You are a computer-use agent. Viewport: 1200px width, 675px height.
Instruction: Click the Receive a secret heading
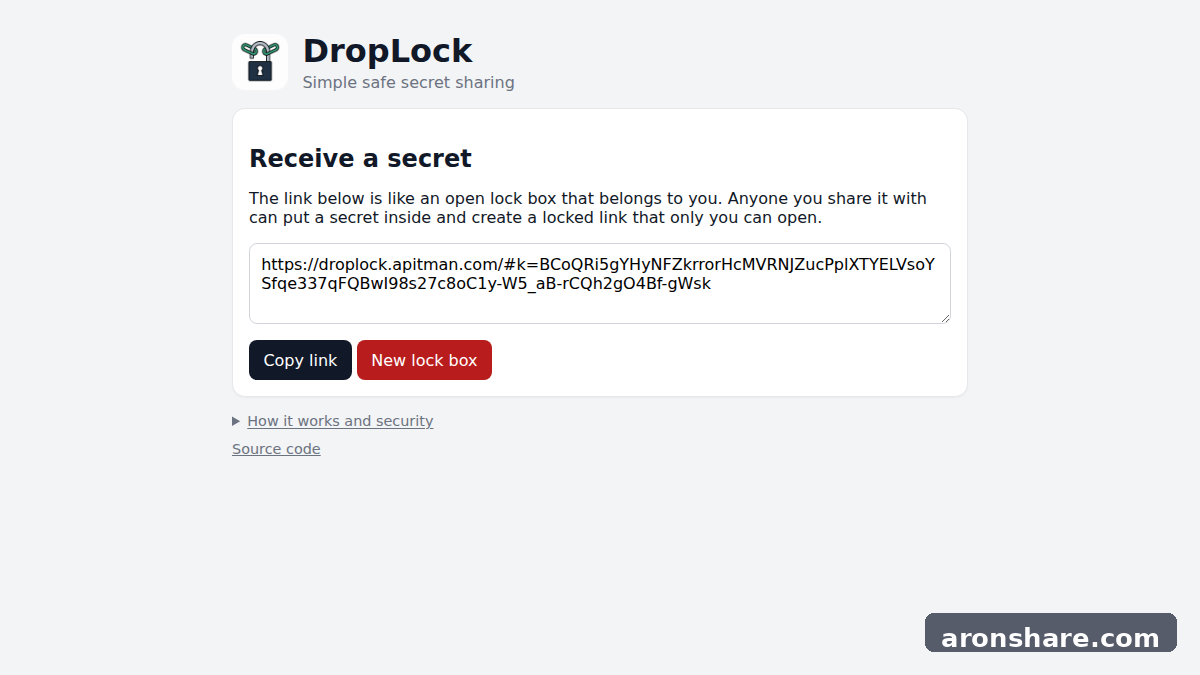coord(360,158)
